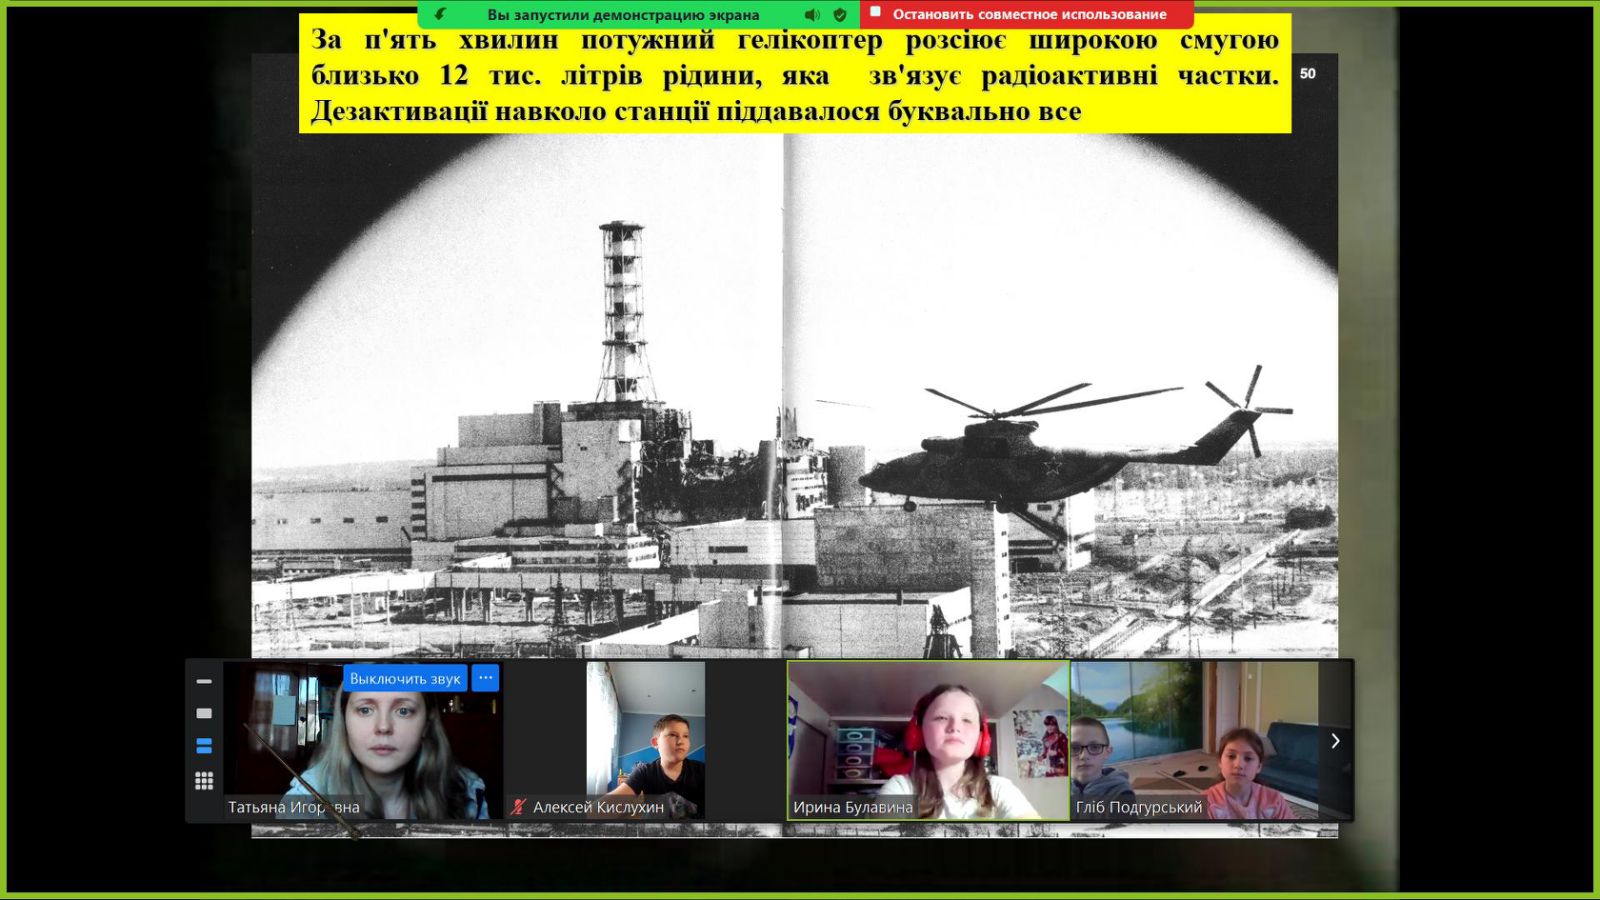
Task: Click the 'Татьяна Игоревна' name label
Action: pyautogui.click(x=294, y=807)
